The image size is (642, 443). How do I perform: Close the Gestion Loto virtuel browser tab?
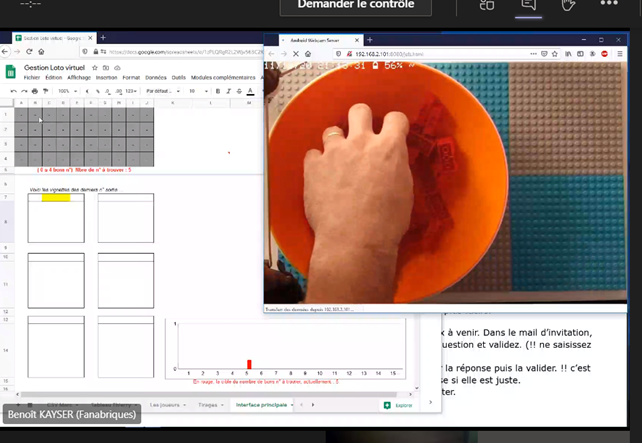(90, 38)
